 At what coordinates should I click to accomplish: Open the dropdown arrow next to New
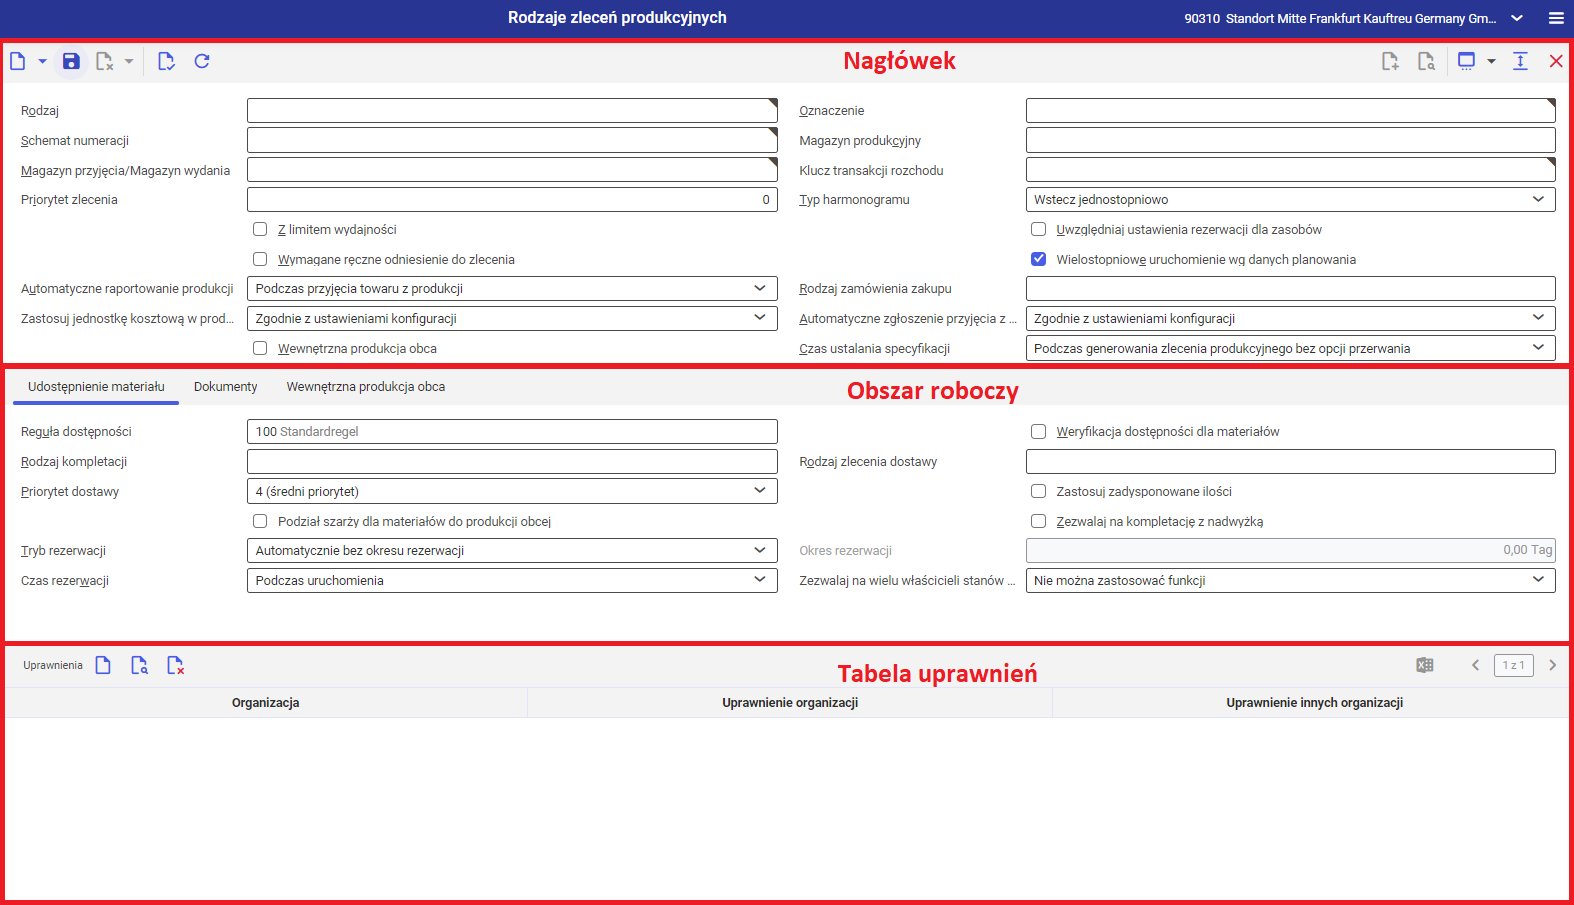[x=42, y=61]
